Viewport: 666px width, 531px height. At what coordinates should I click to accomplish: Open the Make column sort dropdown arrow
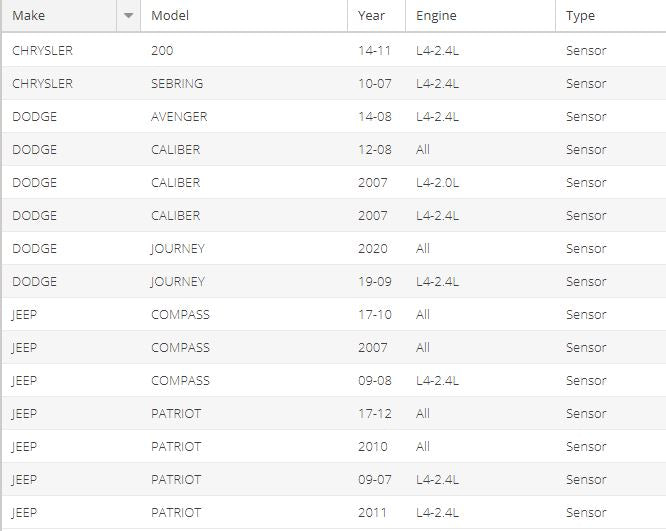[128, 16]
